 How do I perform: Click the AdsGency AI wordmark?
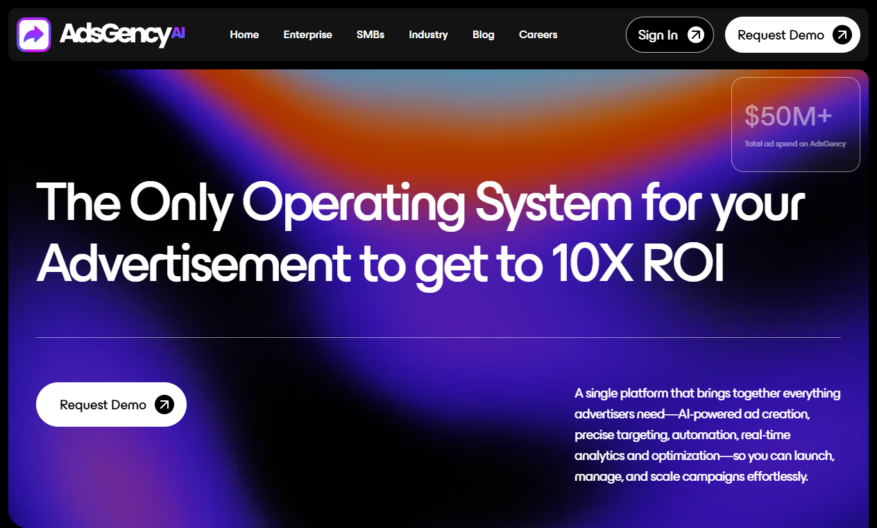[122, 35]
